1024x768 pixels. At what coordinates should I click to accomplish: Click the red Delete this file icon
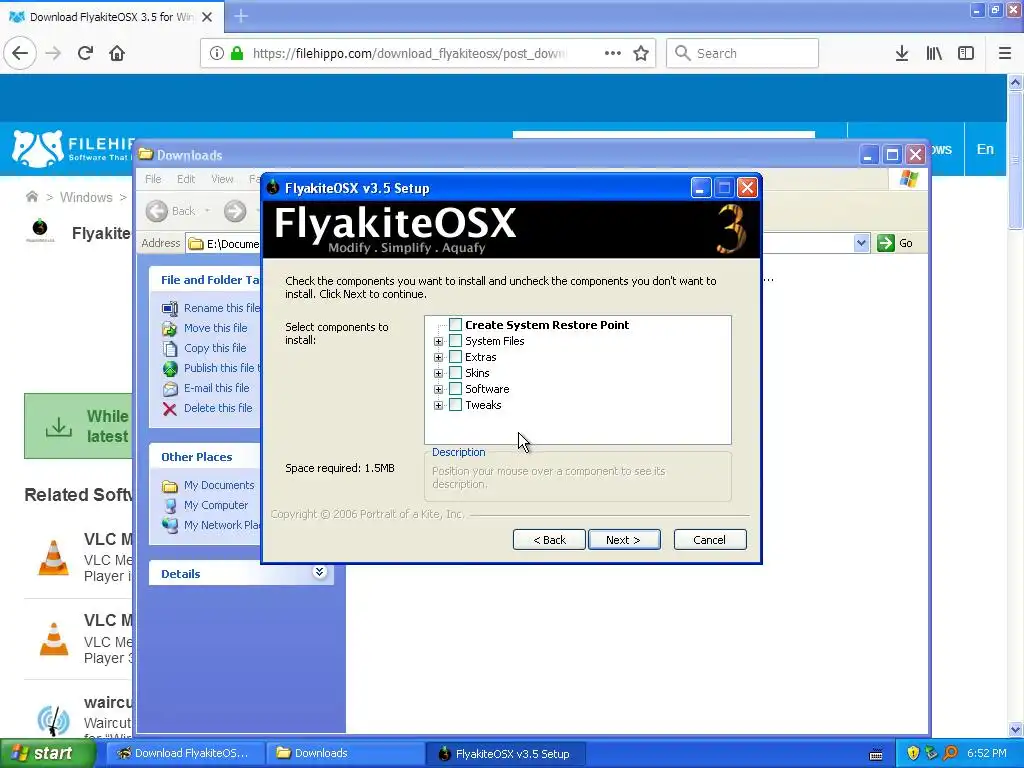click(x=170, y=409)
